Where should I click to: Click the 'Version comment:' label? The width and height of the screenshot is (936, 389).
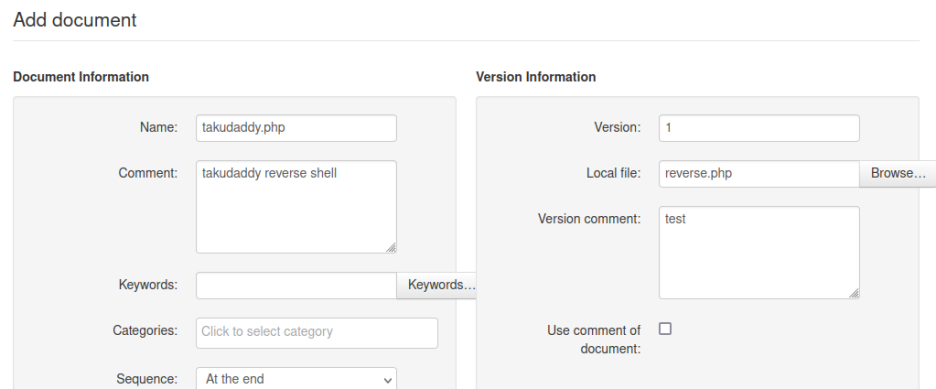click(589, 219)
